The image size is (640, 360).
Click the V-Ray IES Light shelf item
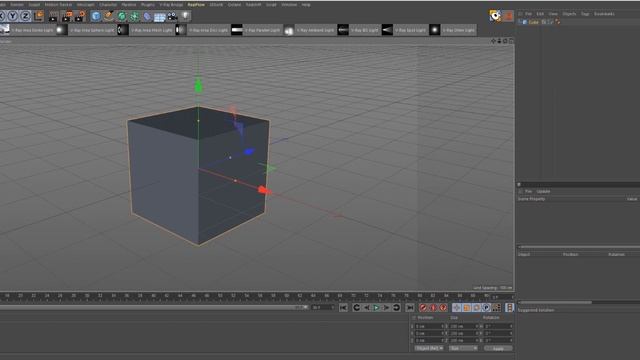pos(359,30)
